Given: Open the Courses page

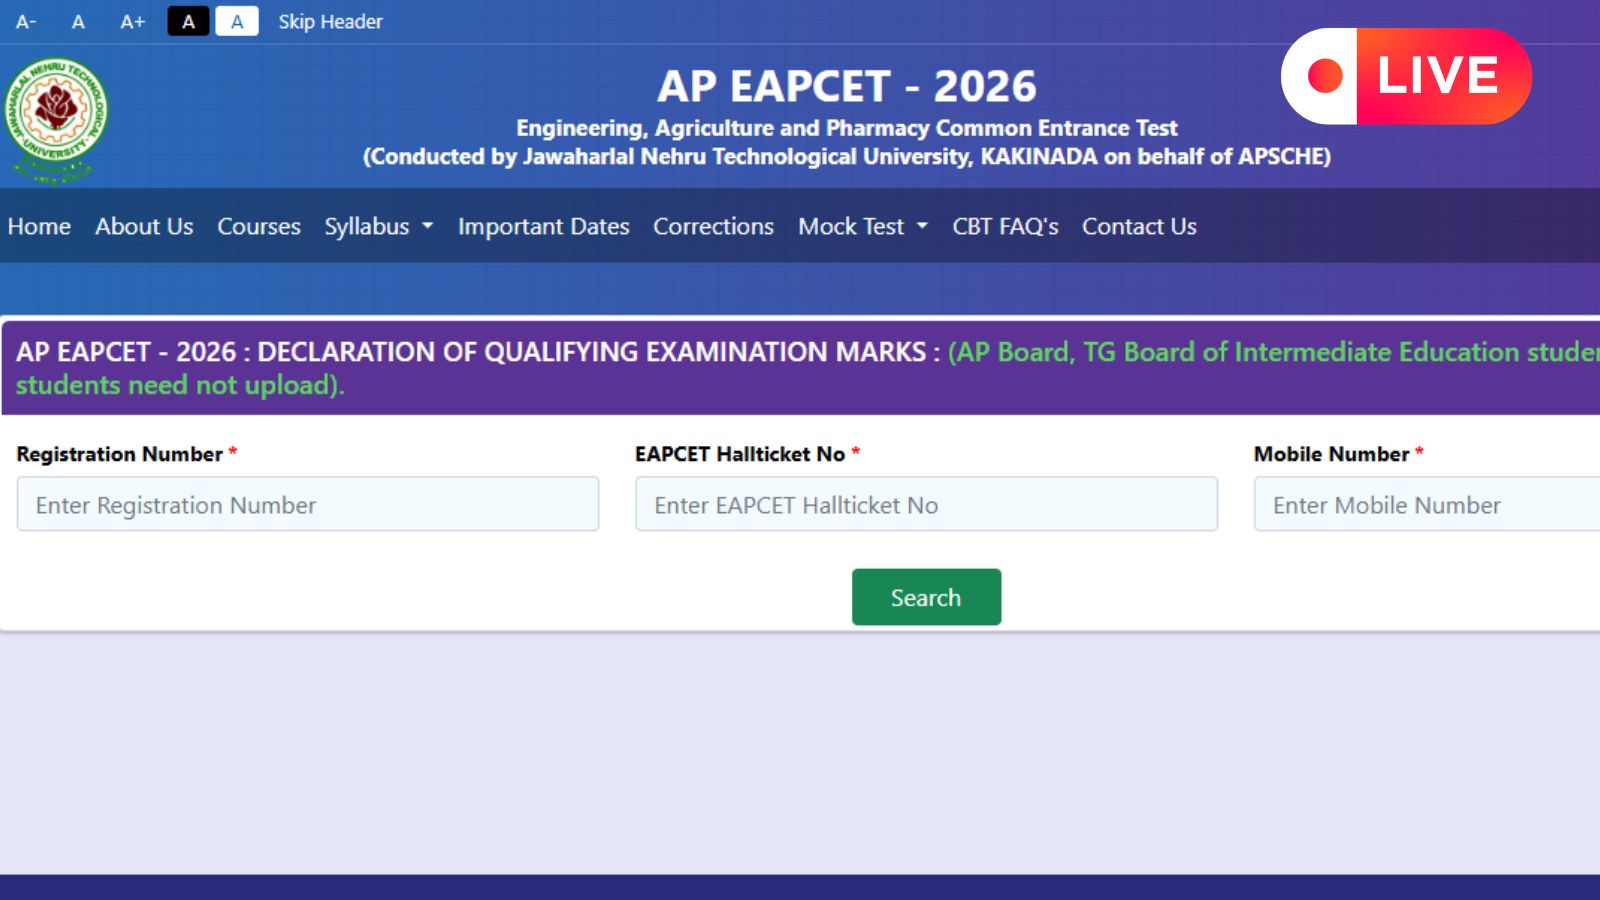Looking at the screenshot, I should tap(259, 226).
